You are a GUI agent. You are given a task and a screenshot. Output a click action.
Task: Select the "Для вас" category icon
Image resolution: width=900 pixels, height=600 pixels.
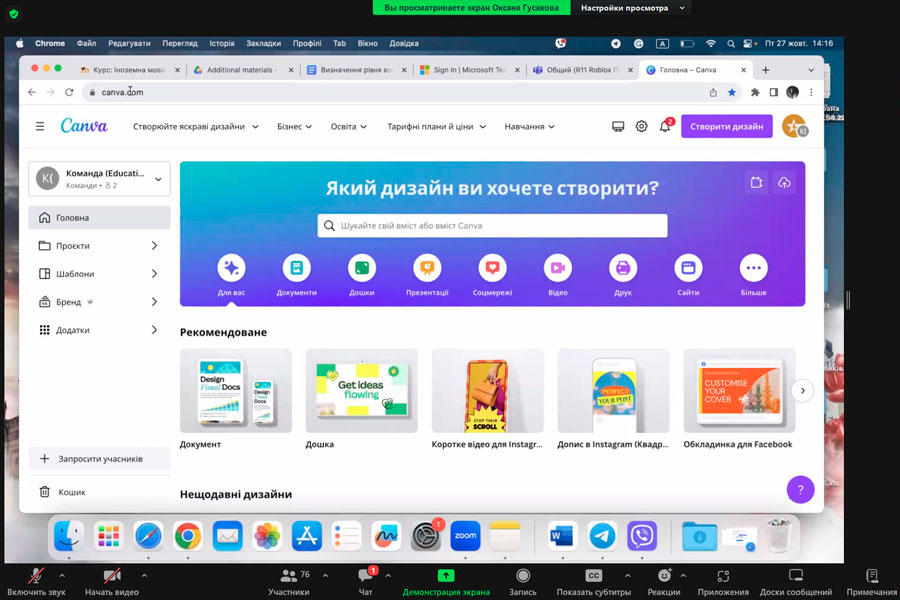pos(231,268)
